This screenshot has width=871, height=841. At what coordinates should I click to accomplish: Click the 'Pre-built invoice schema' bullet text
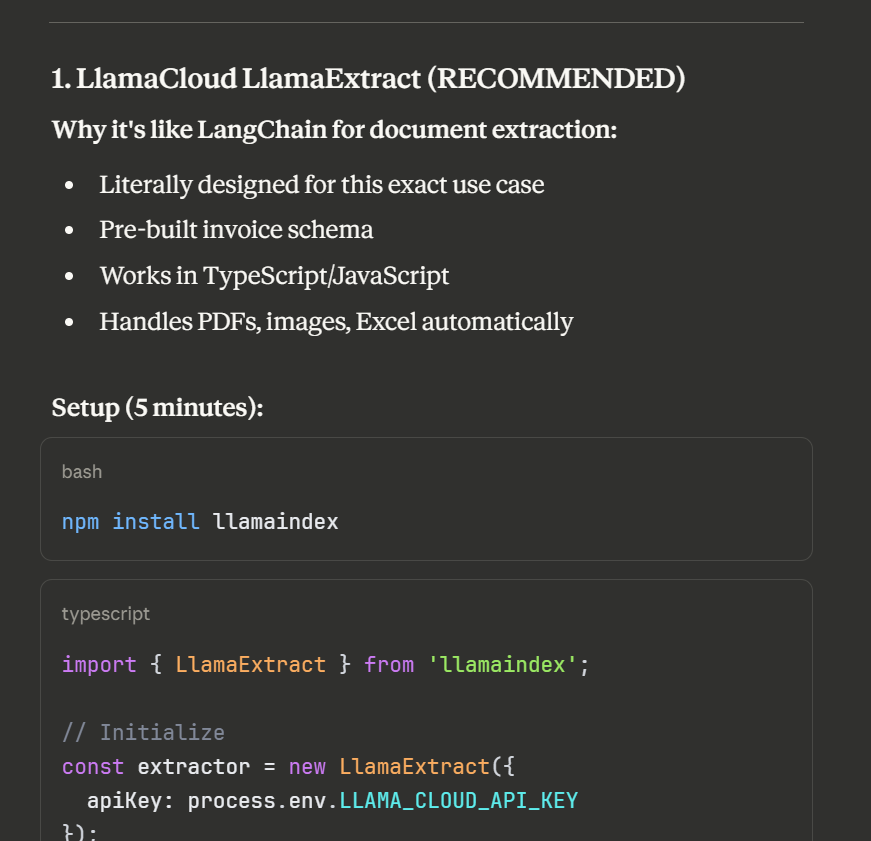[x=236, y=230]
